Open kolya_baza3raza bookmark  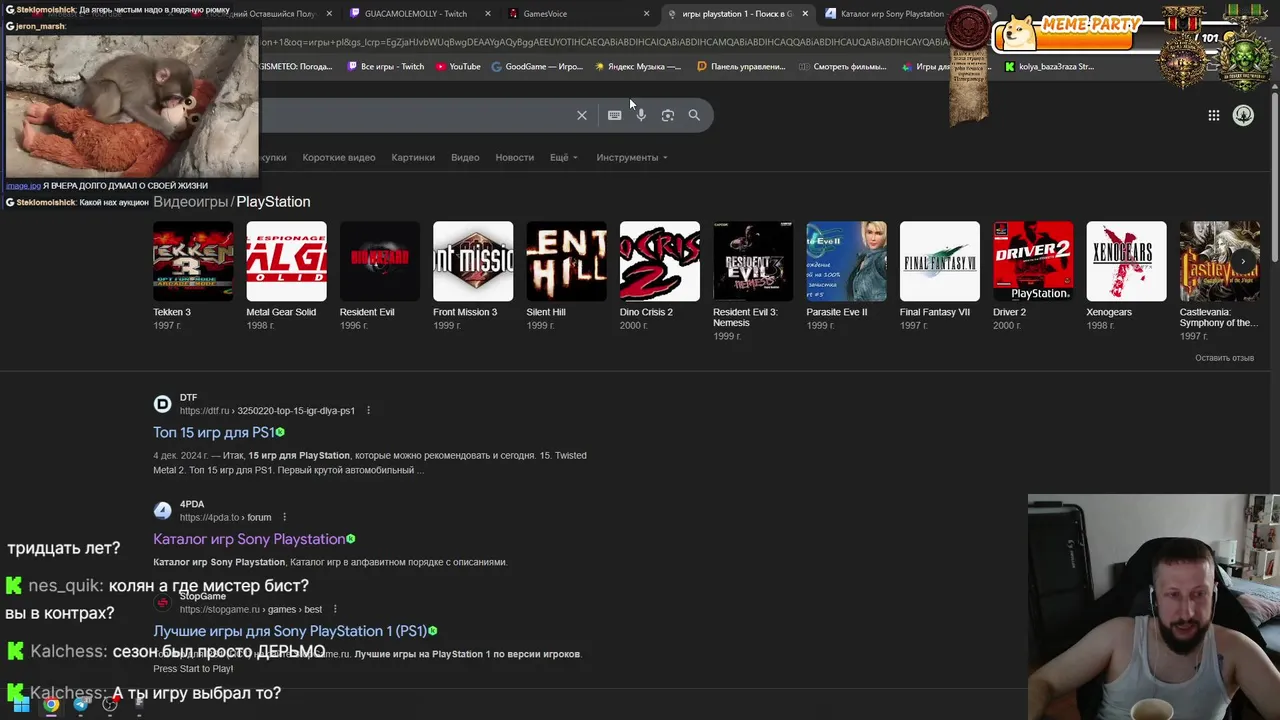click(1049, 67)
